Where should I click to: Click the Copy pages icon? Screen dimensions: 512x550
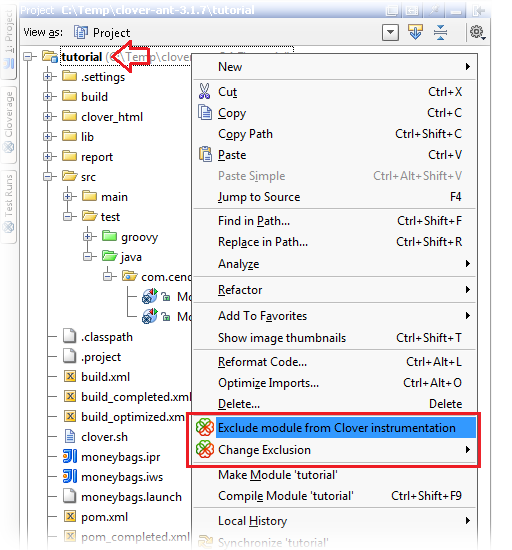pos(205,112)
